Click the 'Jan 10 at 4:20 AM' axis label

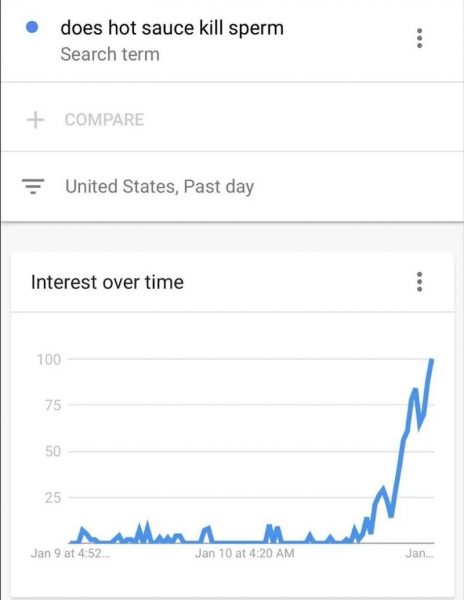[245, 553]
